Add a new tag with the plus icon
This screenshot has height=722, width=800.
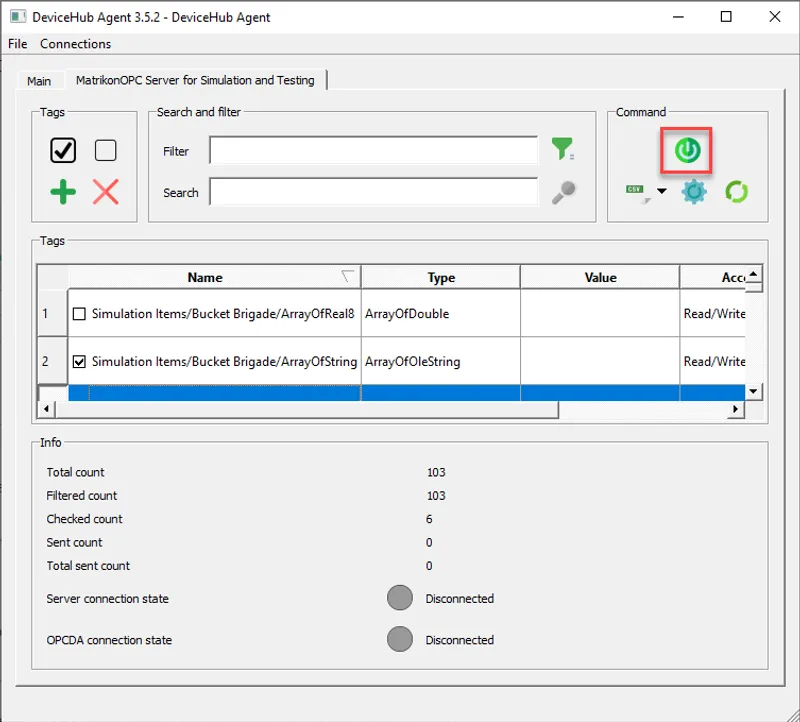click(60, 192)
